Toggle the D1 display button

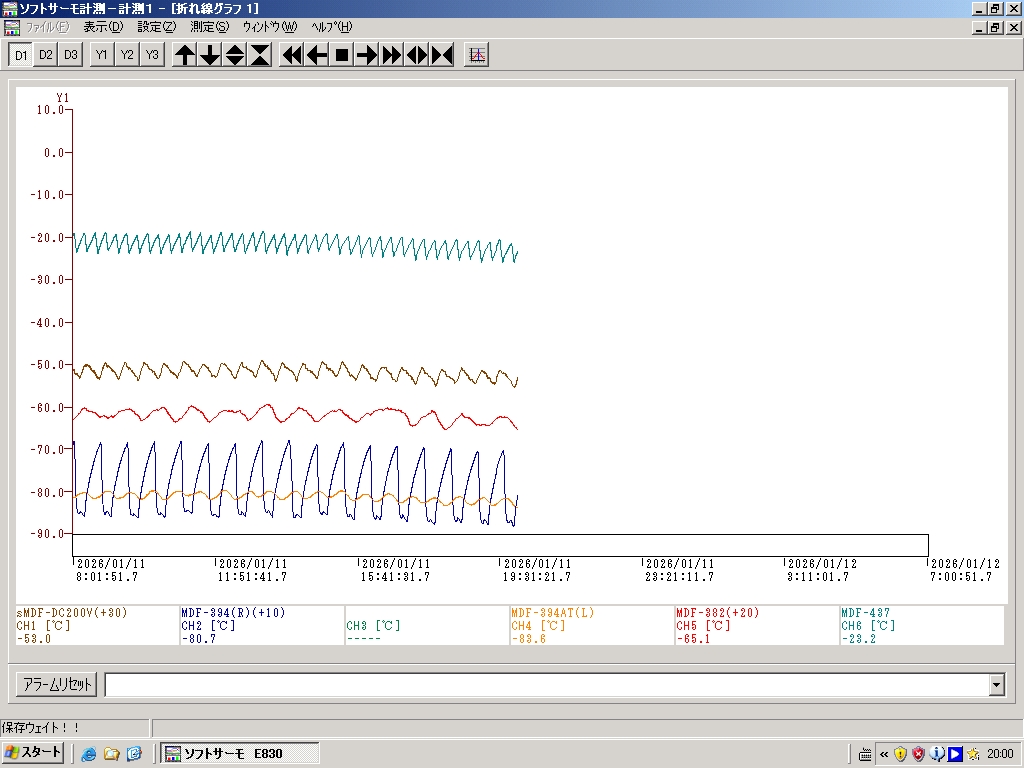click(x=21, y=55)
